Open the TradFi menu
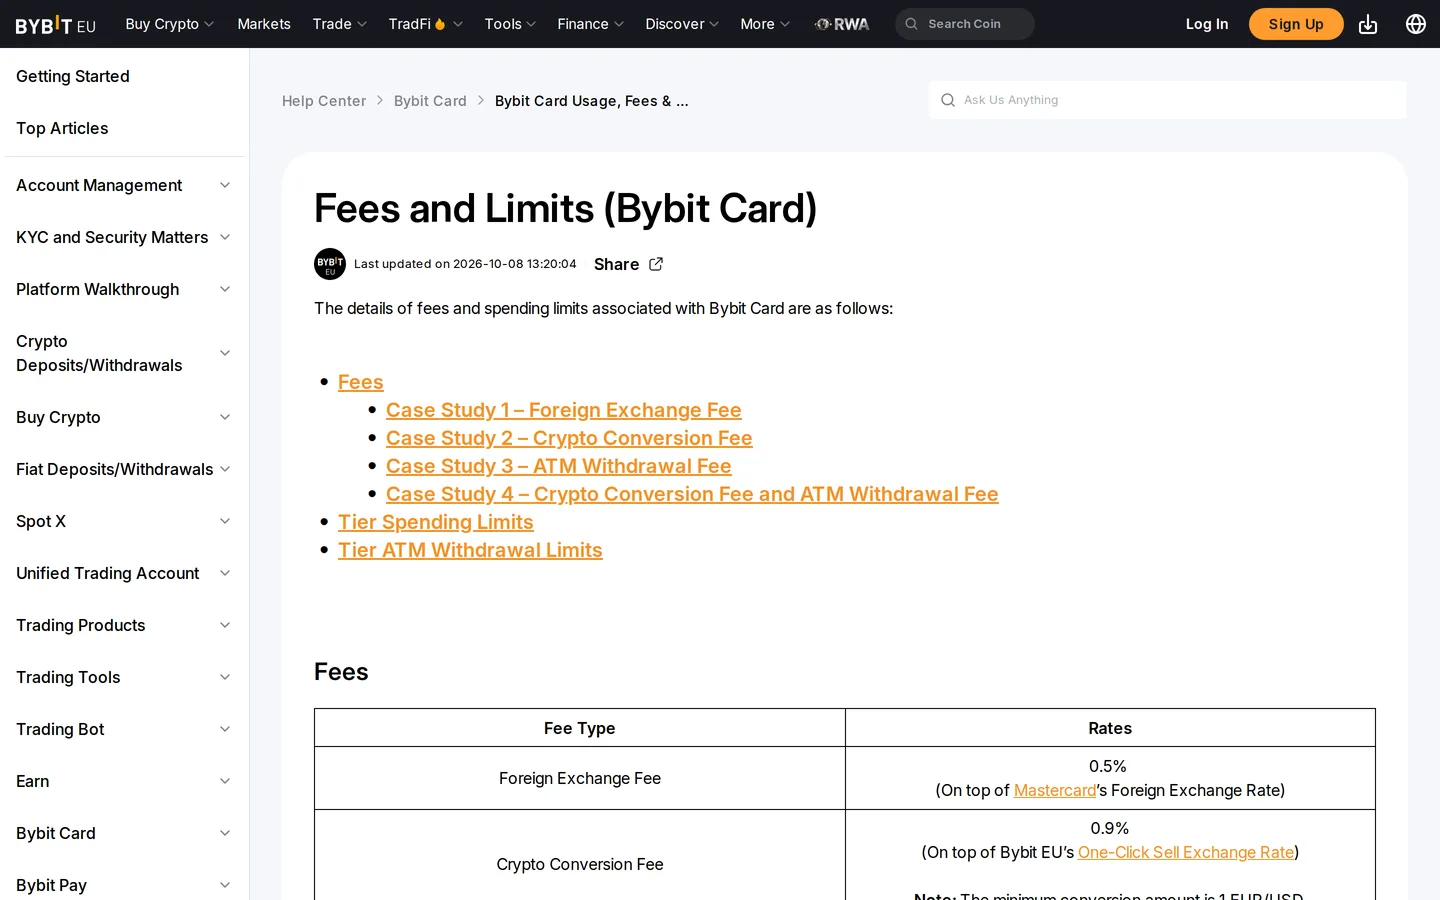Viewport: 1440px width, 900px height. click(425, 24)
